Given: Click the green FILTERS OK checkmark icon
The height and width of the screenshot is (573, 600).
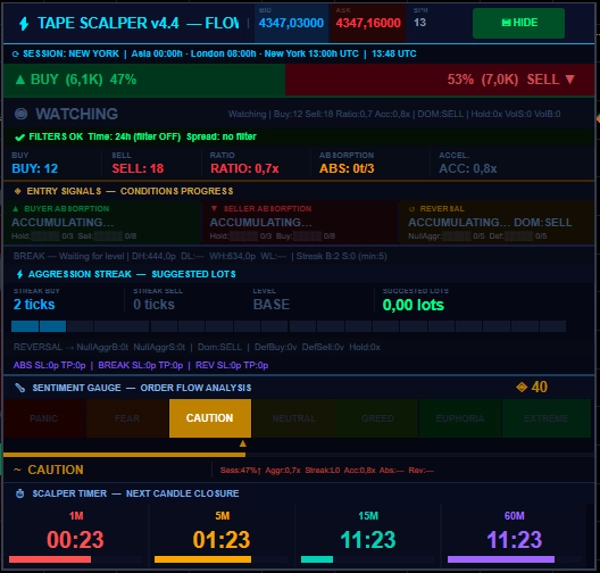Looking at the screenshot, I should 20,137.
